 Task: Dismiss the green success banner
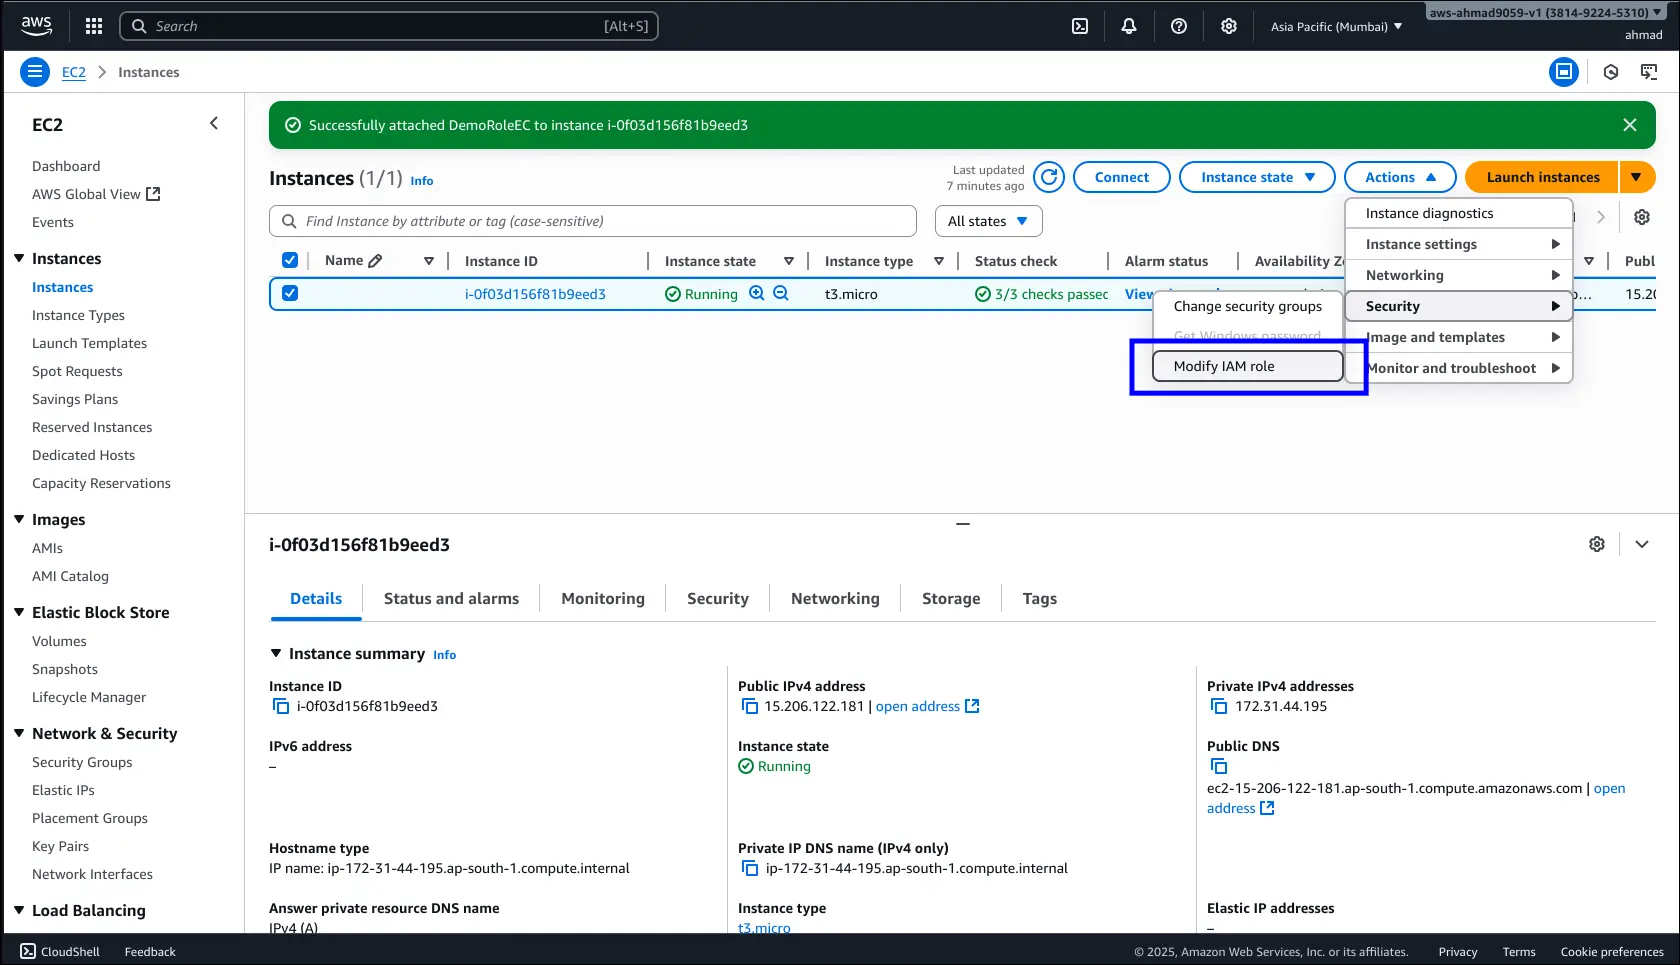tap(1630, 125)
